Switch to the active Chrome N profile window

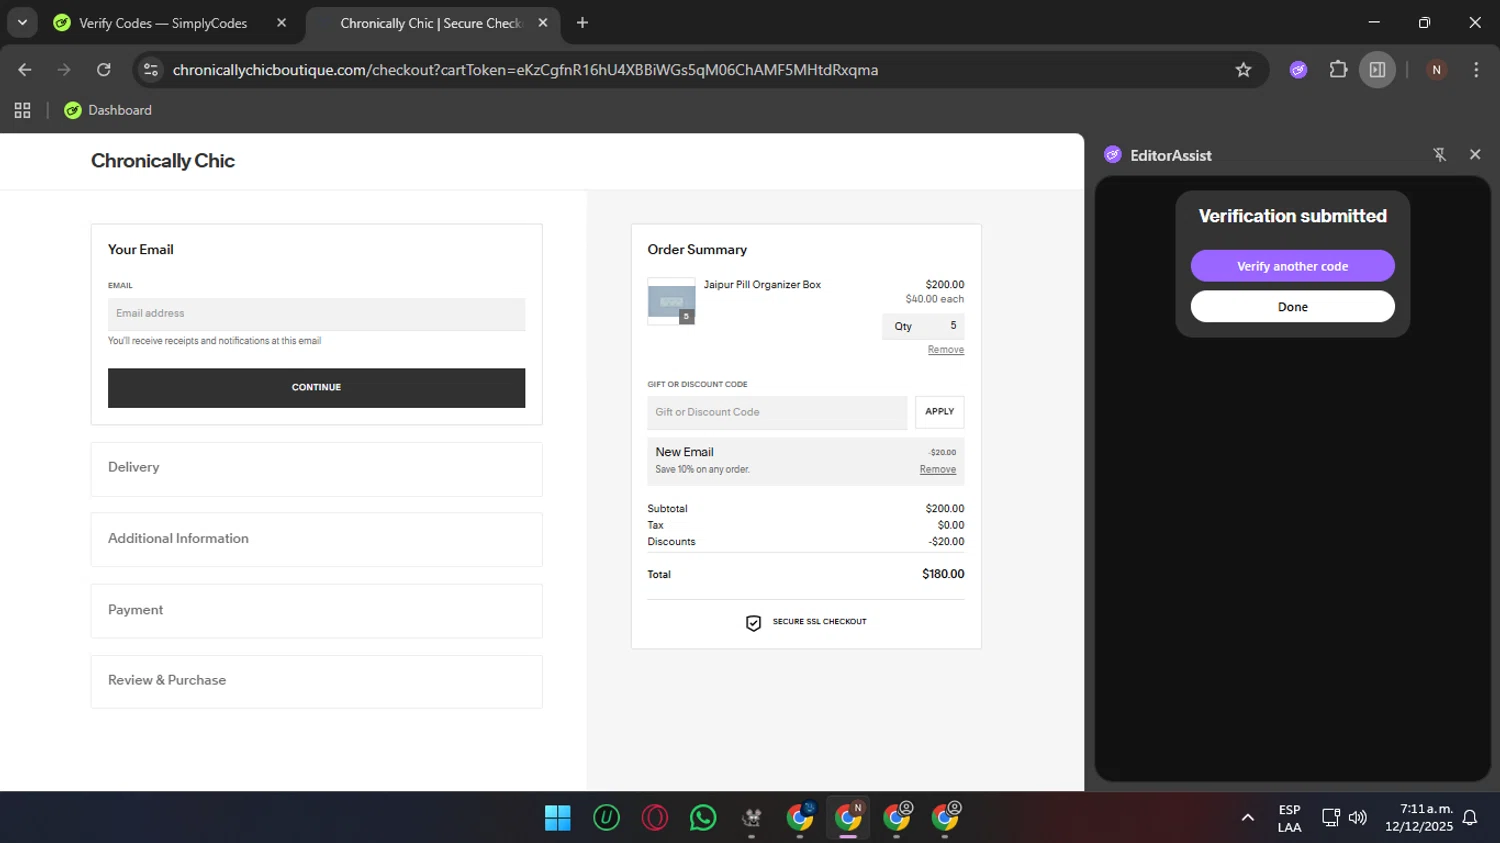coord(849,818)
